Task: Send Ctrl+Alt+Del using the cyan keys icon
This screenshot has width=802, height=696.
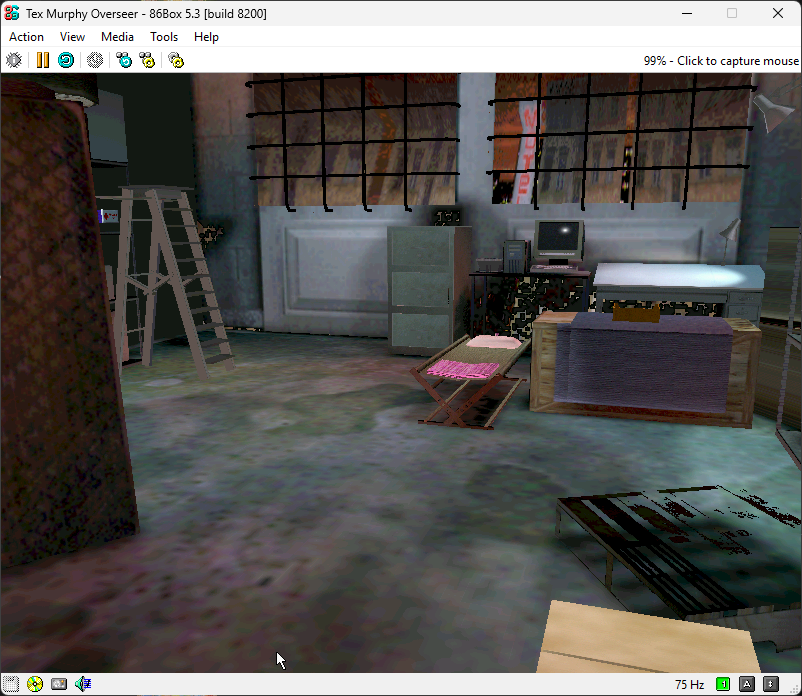Action: [123, 60]
